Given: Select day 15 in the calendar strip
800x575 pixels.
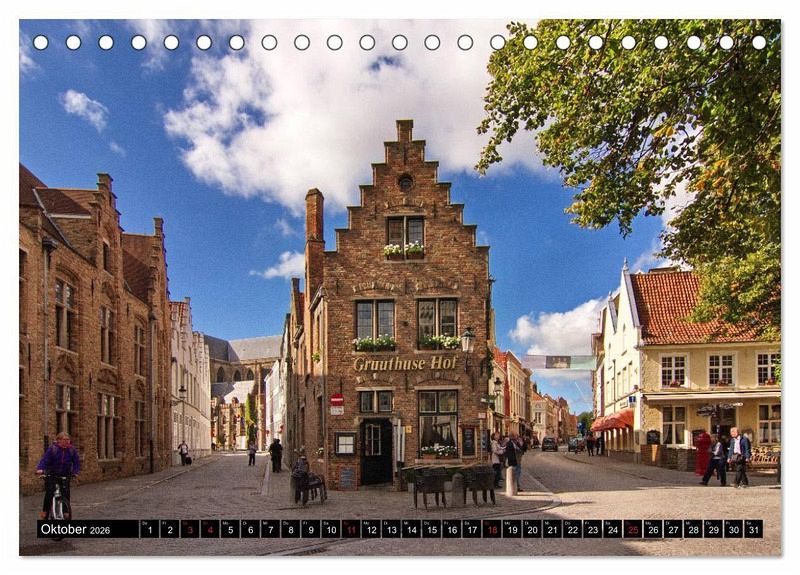Looking at the screenshot, I should (431, 530).
